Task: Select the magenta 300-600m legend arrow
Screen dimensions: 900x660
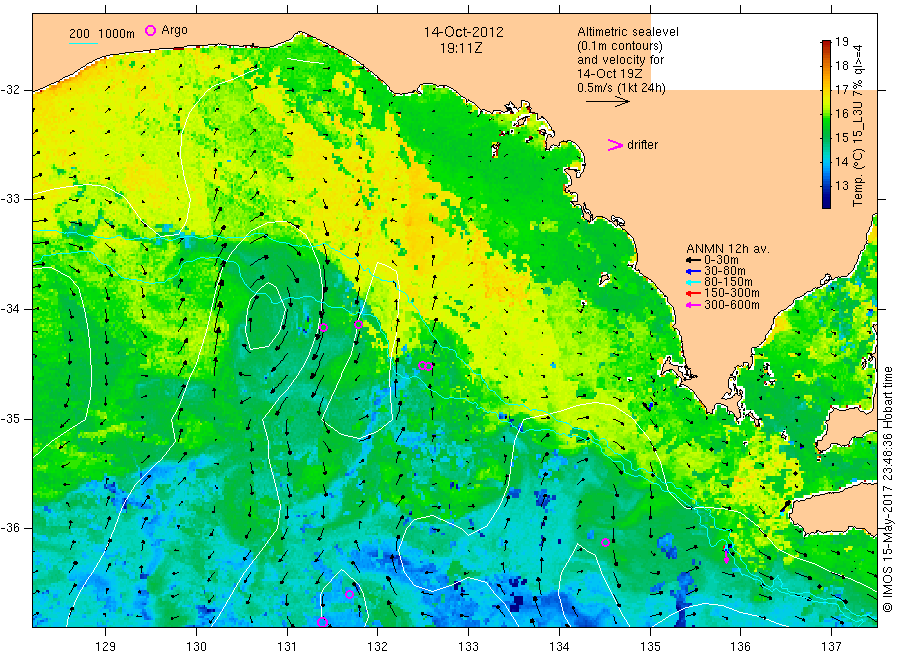Action: click(693, 305)
